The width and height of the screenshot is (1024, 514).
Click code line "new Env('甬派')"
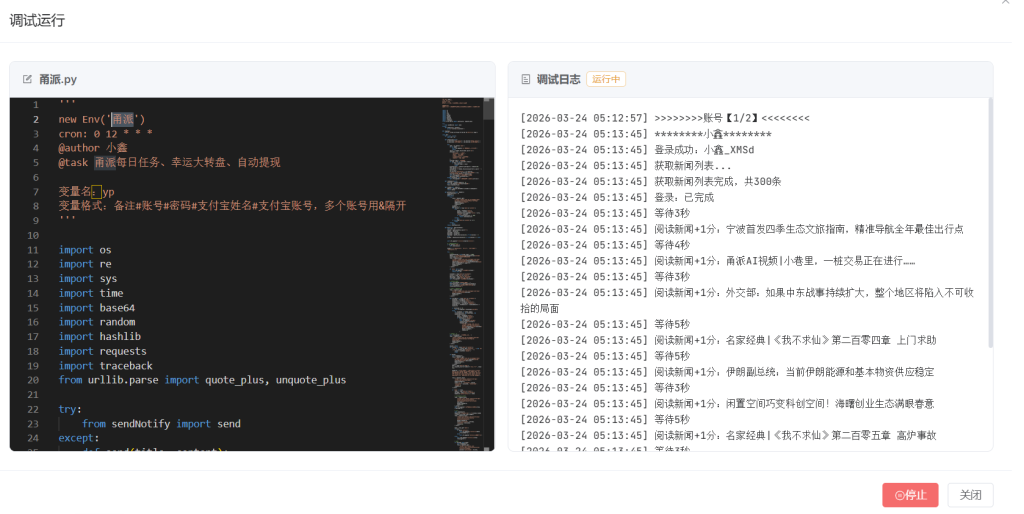102,119
